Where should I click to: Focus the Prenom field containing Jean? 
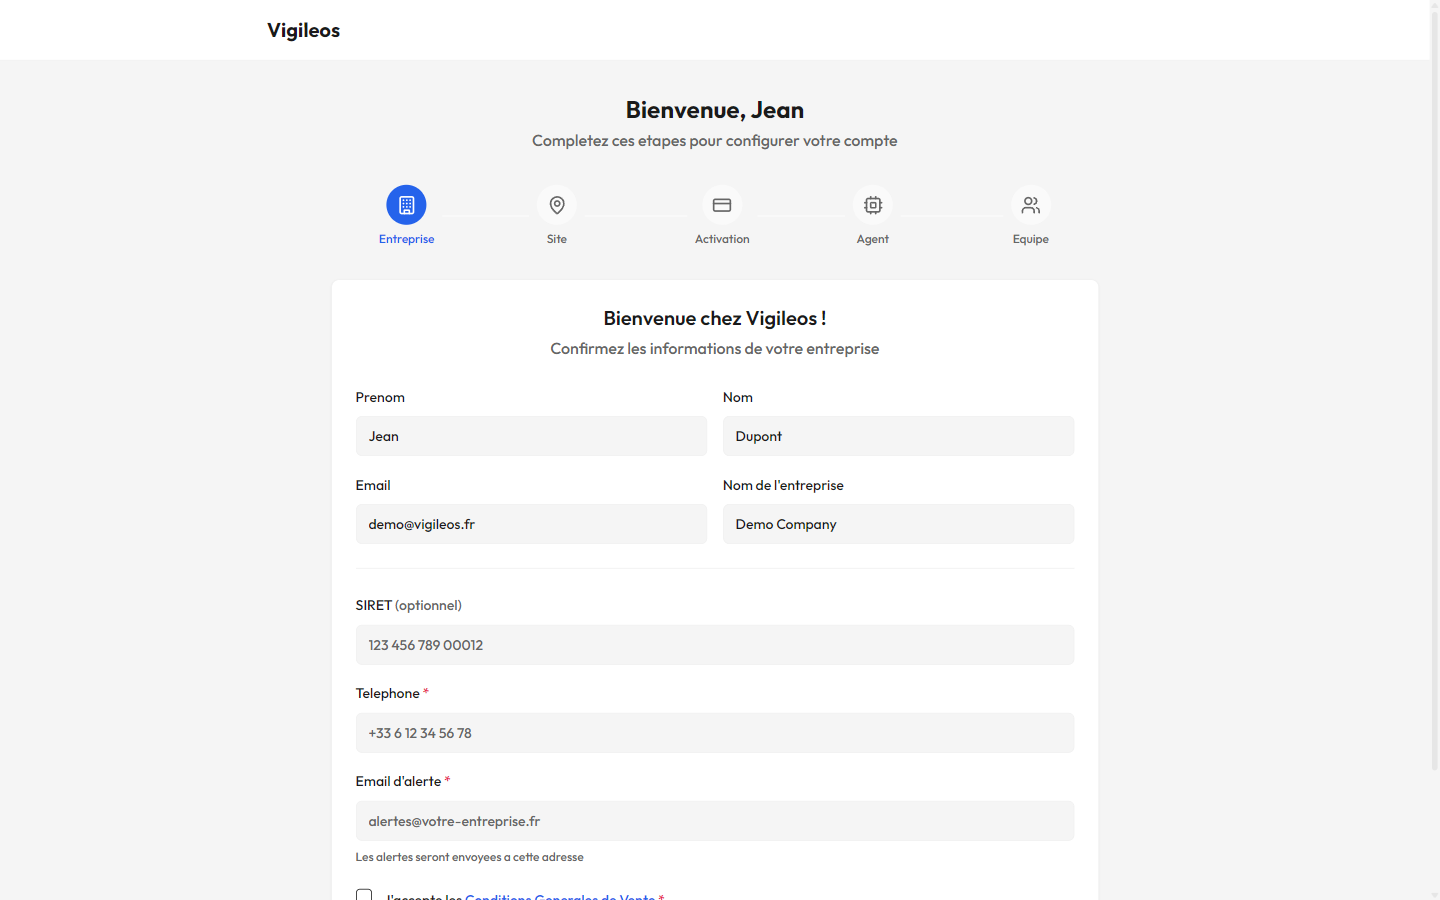pos(531,436)
